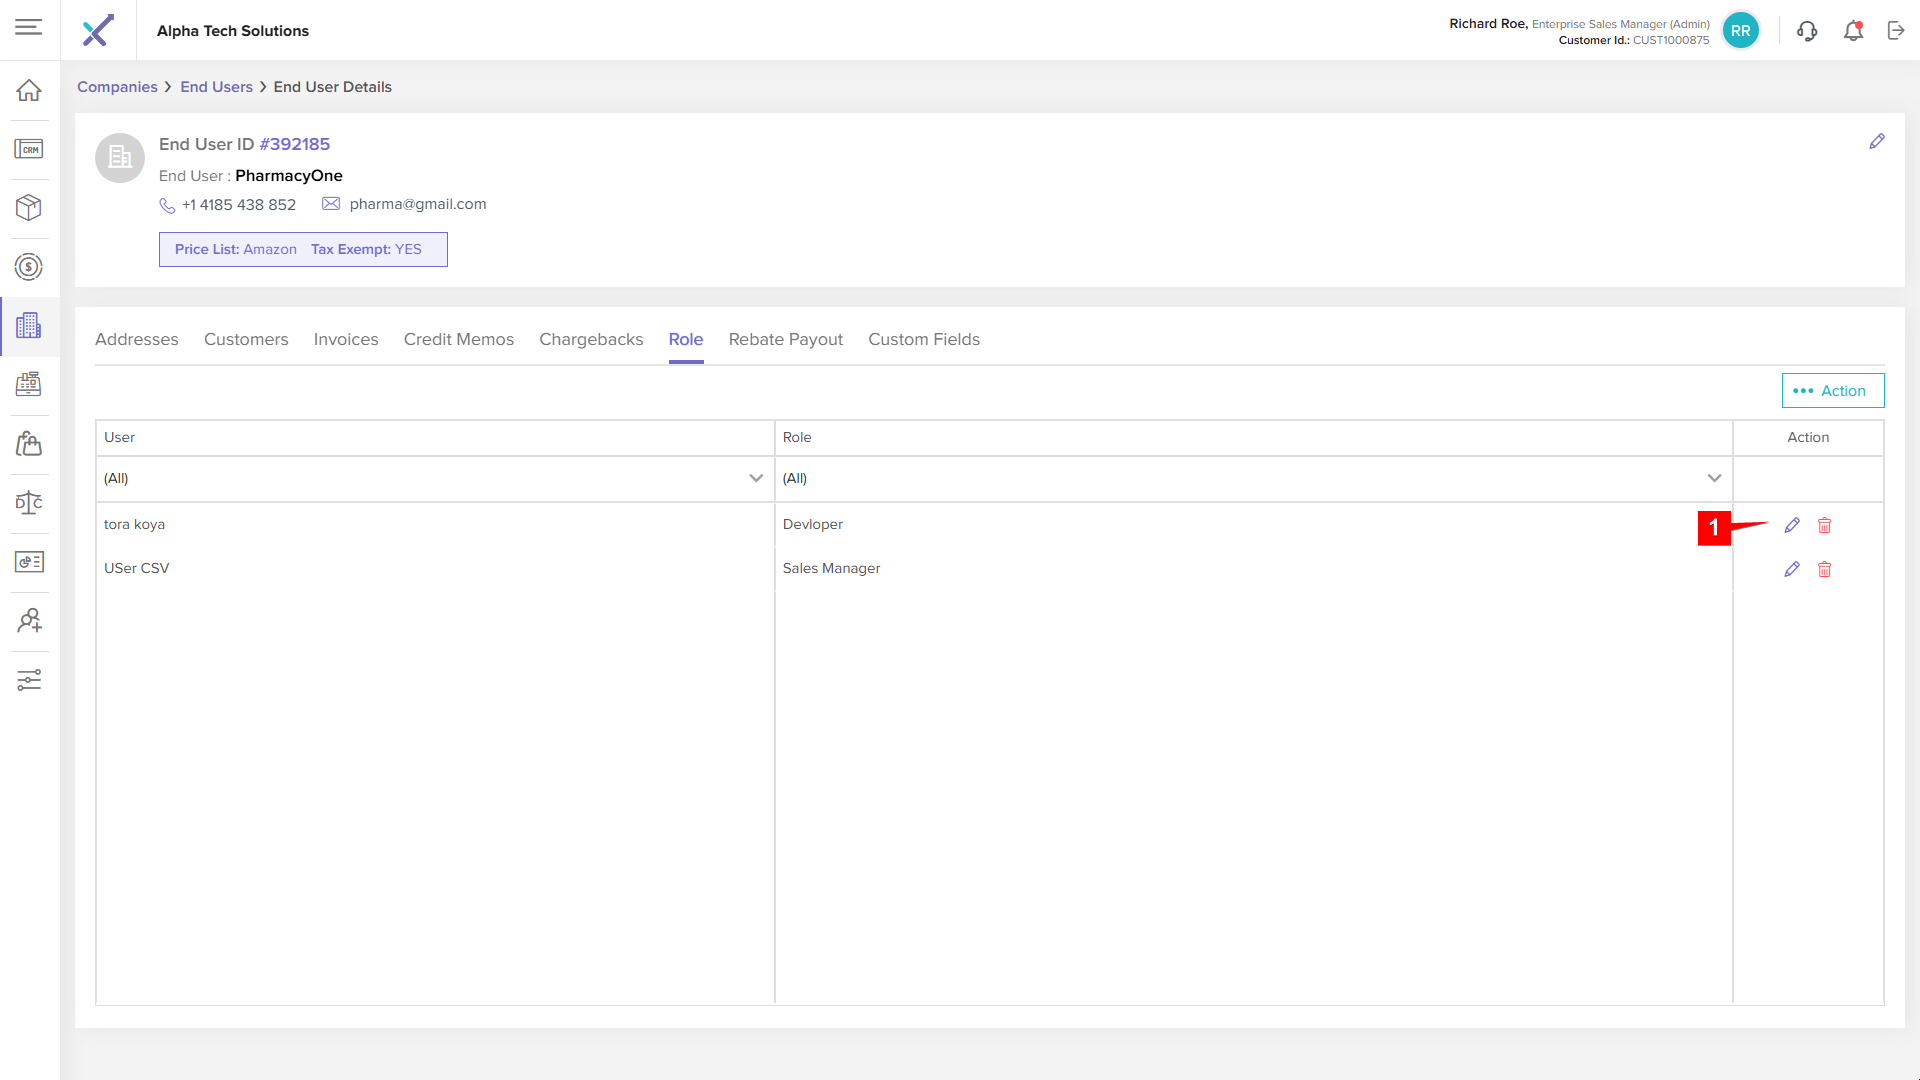Open the balance scale sidebar icon

click(29, 503)
